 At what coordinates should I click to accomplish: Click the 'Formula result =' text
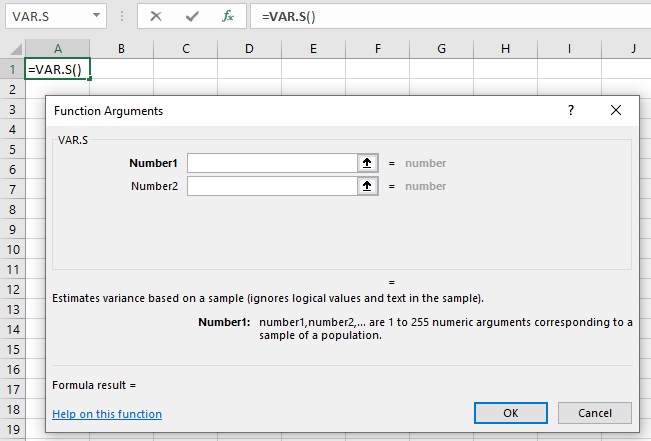(x=94, y=385)
